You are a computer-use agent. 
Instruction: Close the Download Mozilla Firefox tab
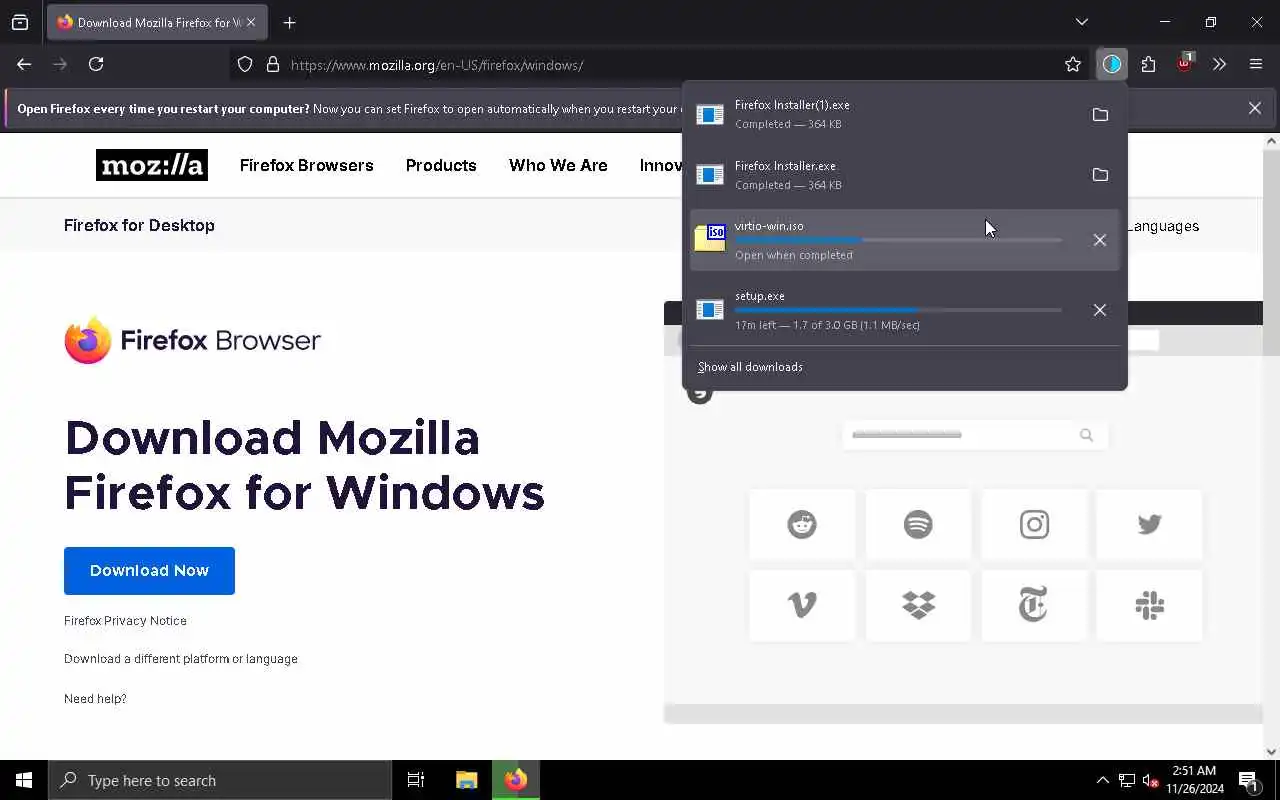(x=251, y=22)
